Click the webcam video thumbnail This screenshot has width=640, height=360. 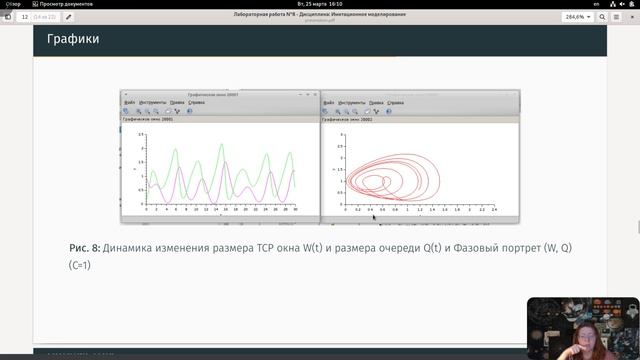[583, 329]
